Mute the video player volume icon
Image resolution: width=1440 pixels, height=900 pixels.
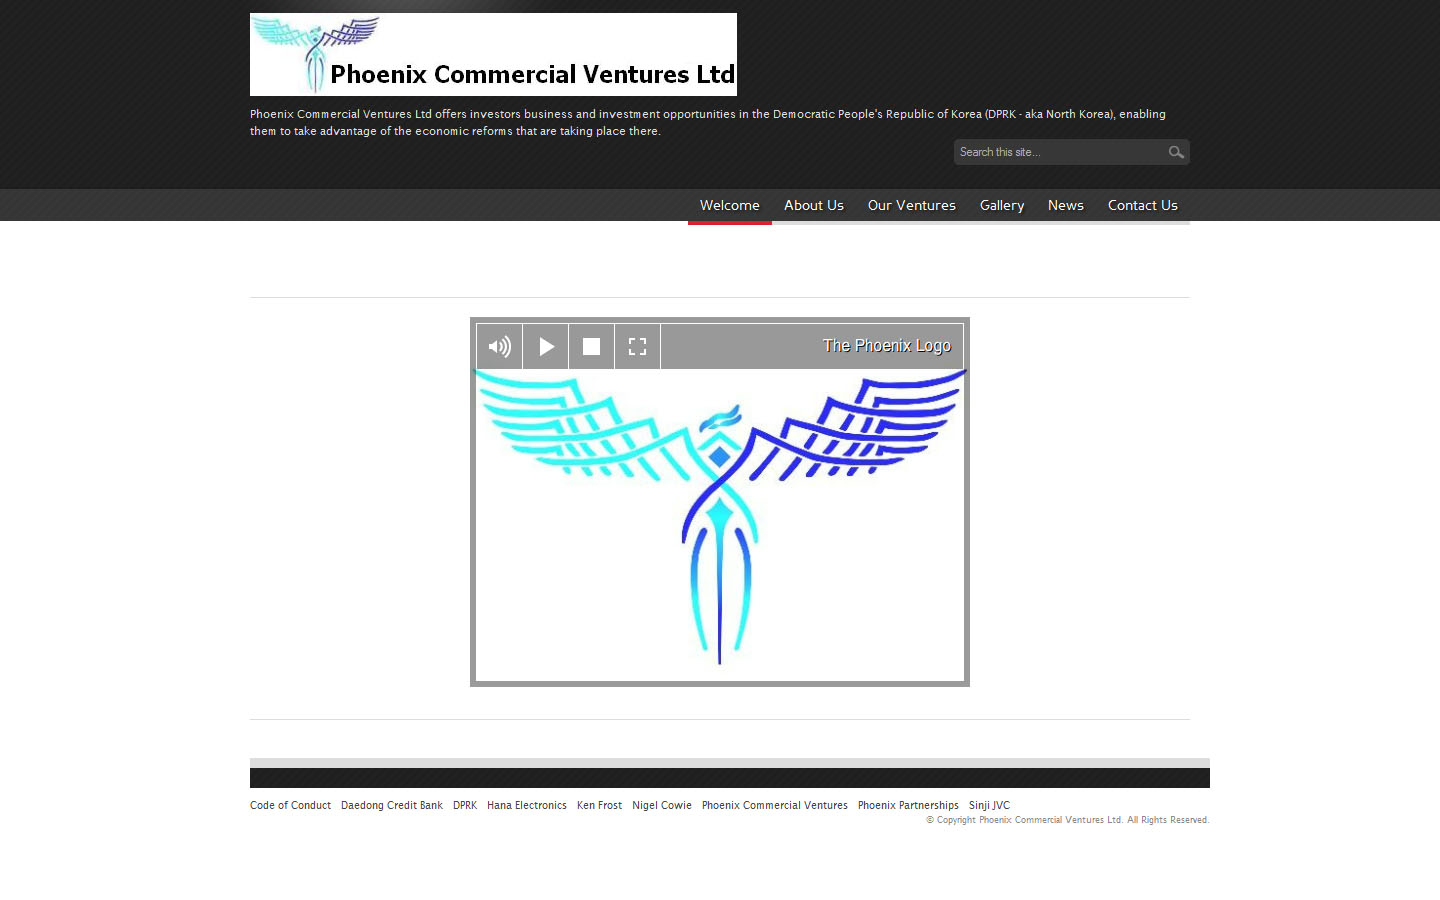click(x=499, y=347)
